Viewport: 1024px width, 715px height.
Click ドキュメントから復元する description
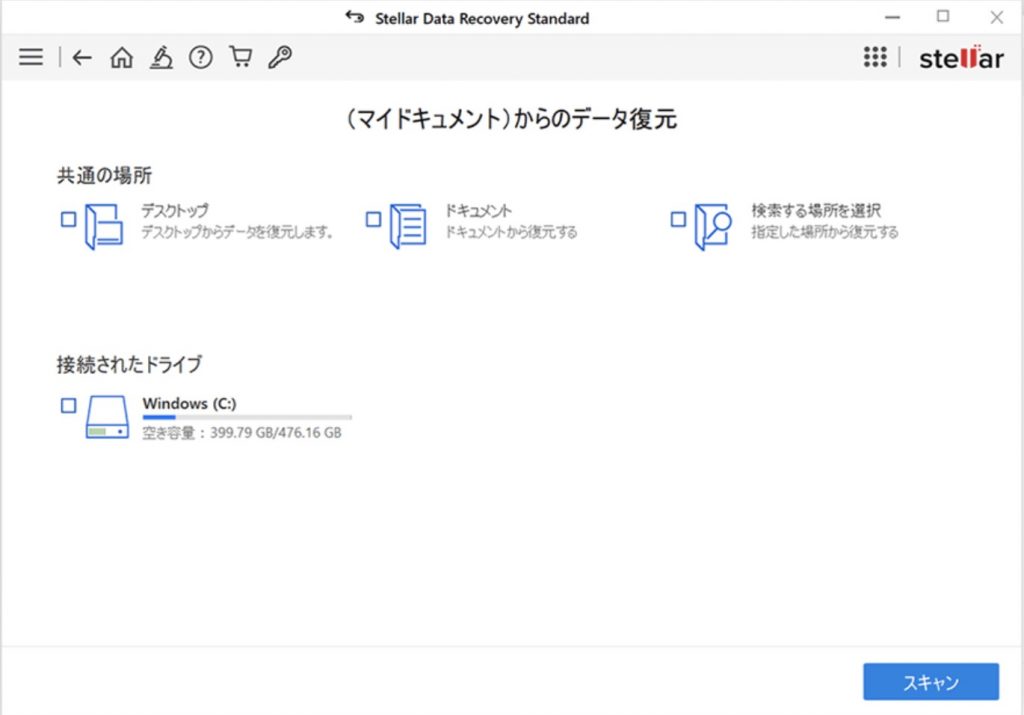coord(511,232)
